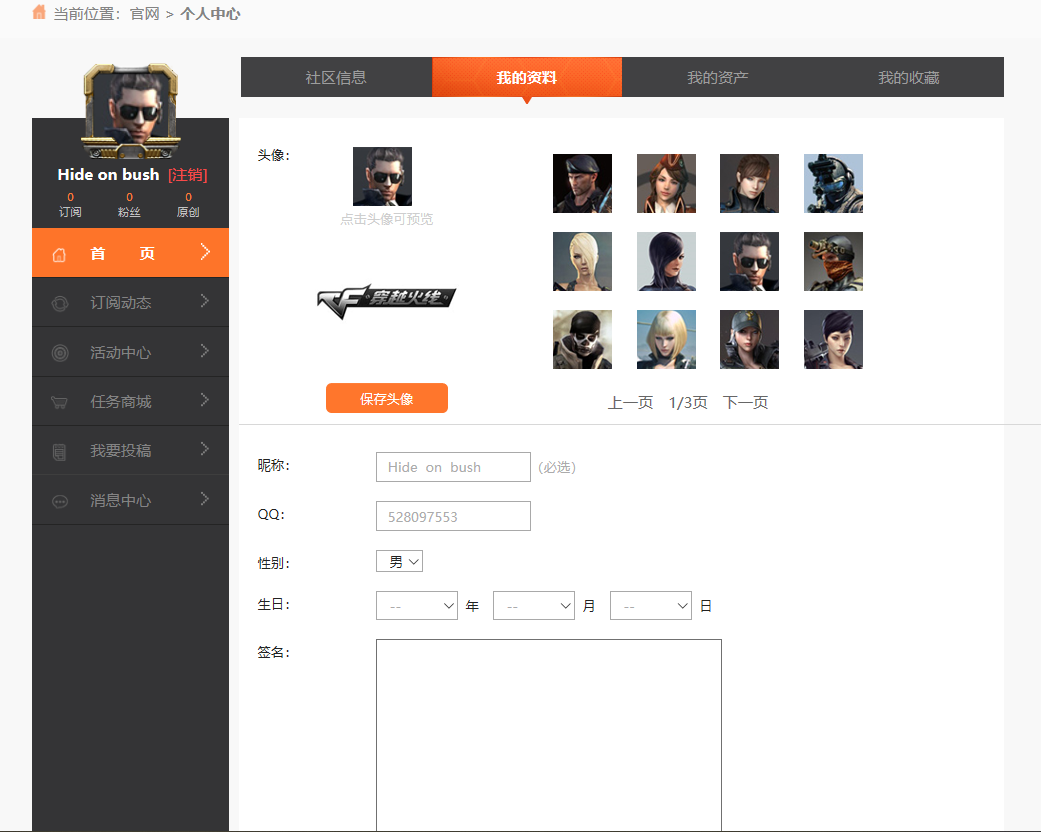
Task: Click the 点击头像可预览 hint text
Action: pyautogui.click(x=386, y=219)
